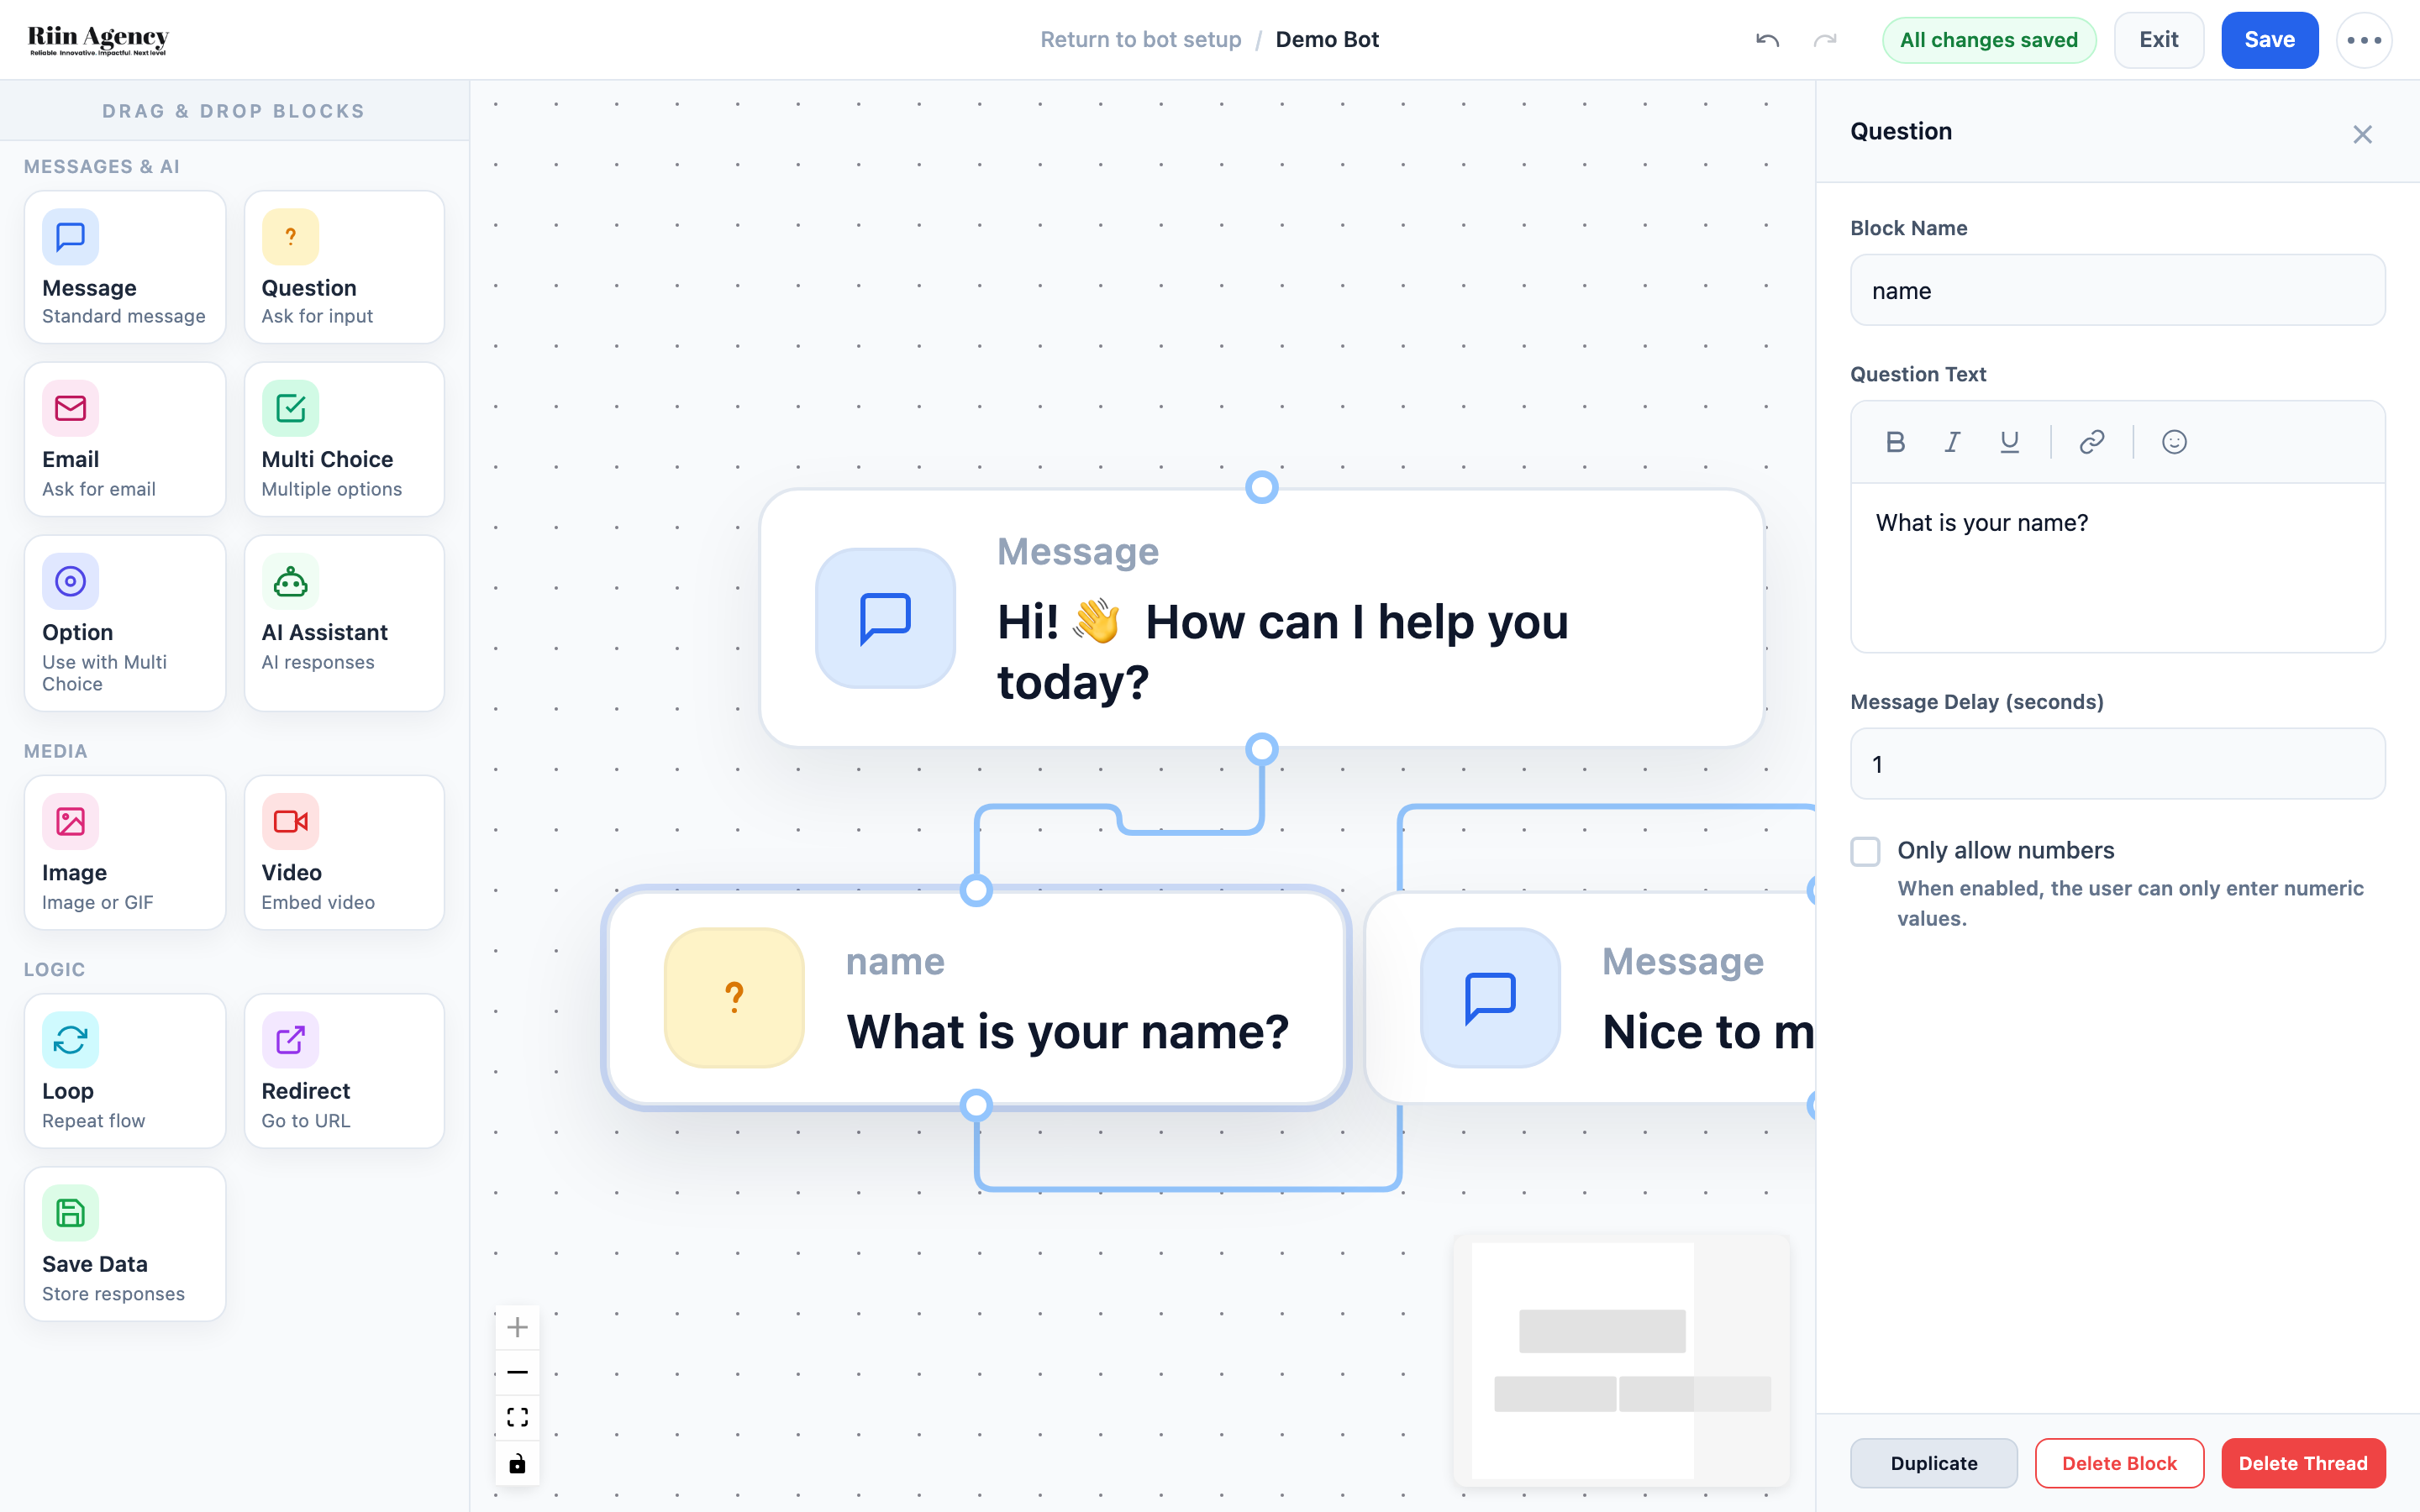The width and height of the screenshot is (2420, 1512).
Task: Open the emoji picker
Action: coord(2174,442)
